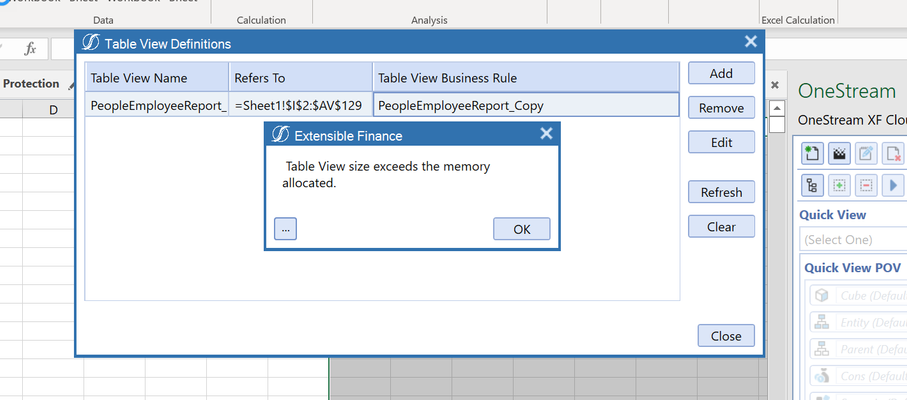Click the Calculation ribbon group label
This screenshot has width=907, height=400.
261,20
